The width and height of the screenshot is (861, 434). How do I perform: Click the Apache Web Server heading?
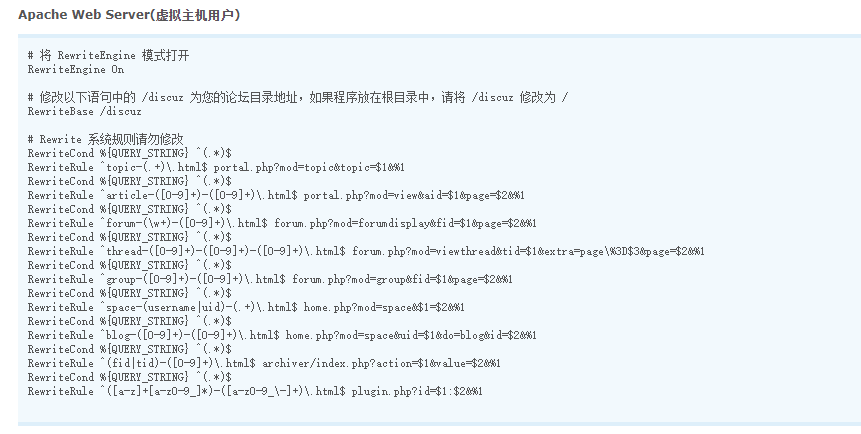[x=129, y=15]
